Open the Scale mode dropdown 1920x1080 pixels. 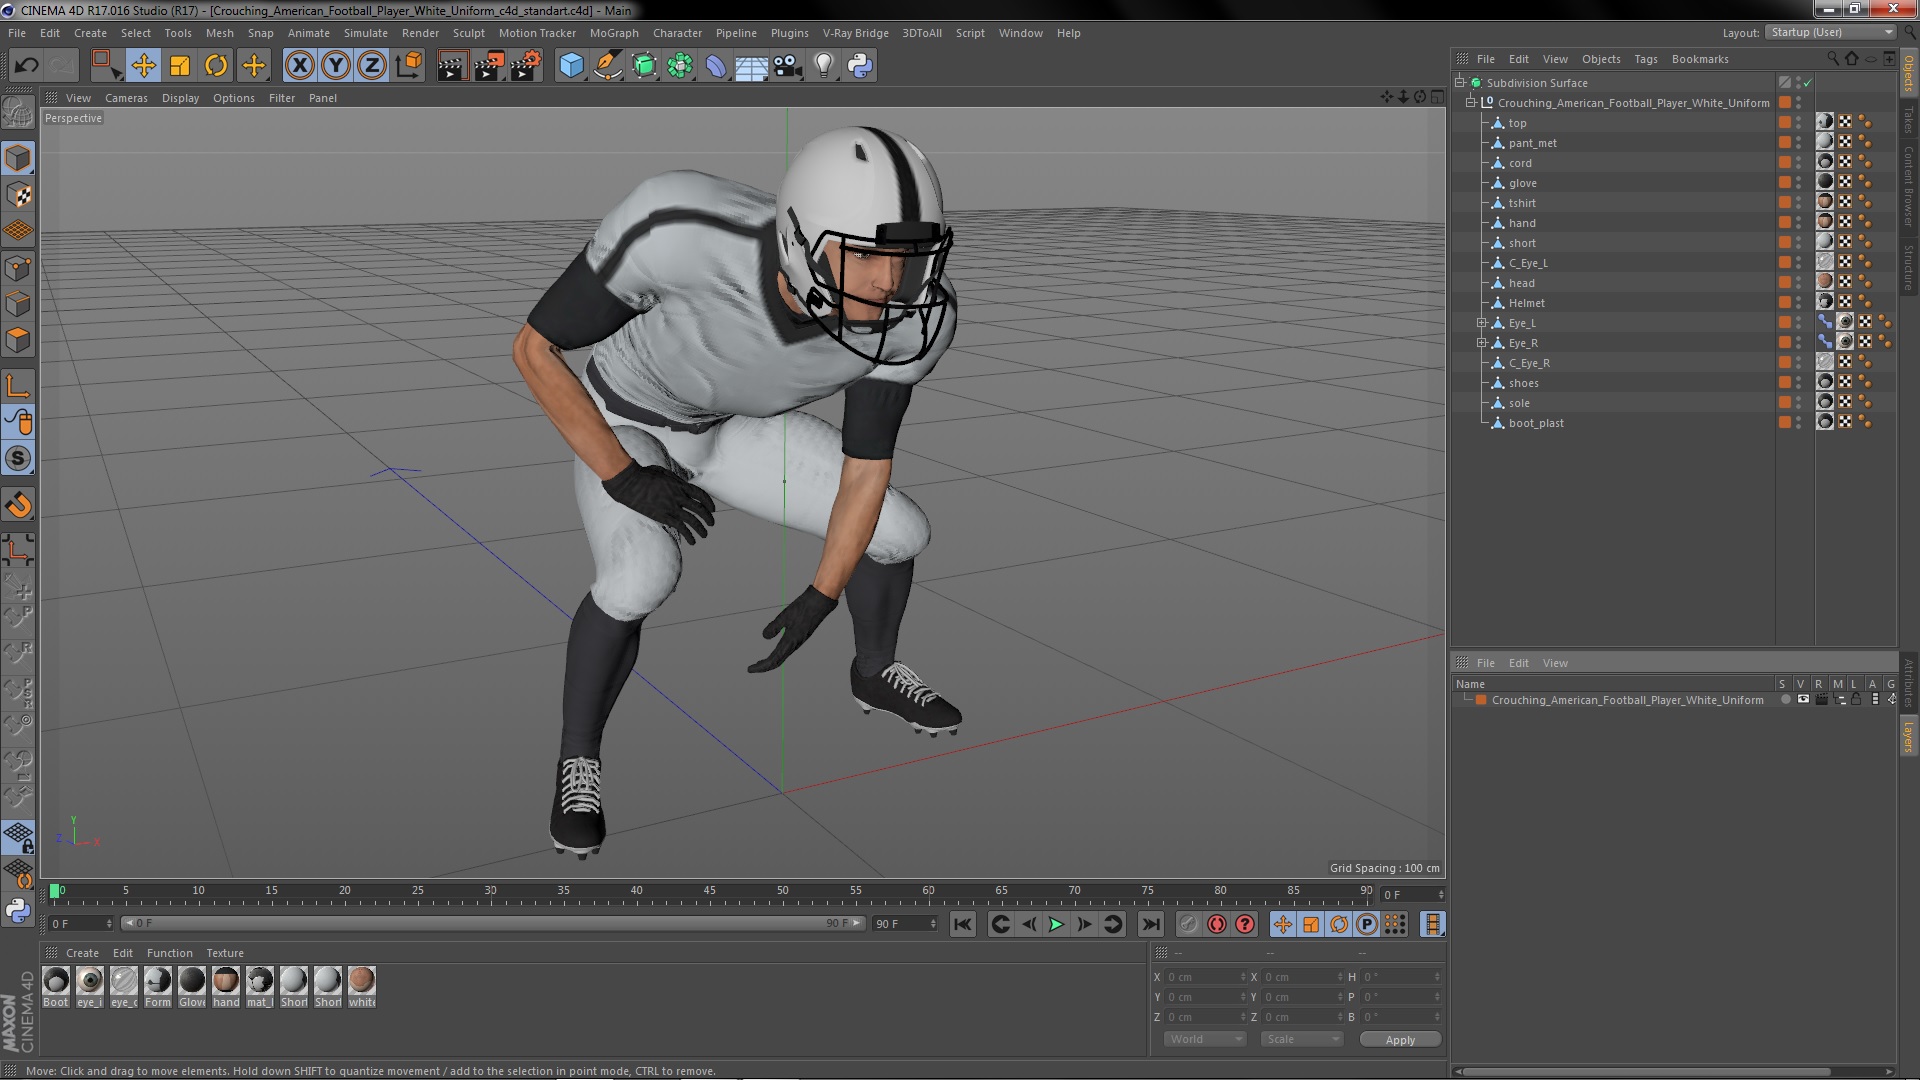pos(1301,1040)
